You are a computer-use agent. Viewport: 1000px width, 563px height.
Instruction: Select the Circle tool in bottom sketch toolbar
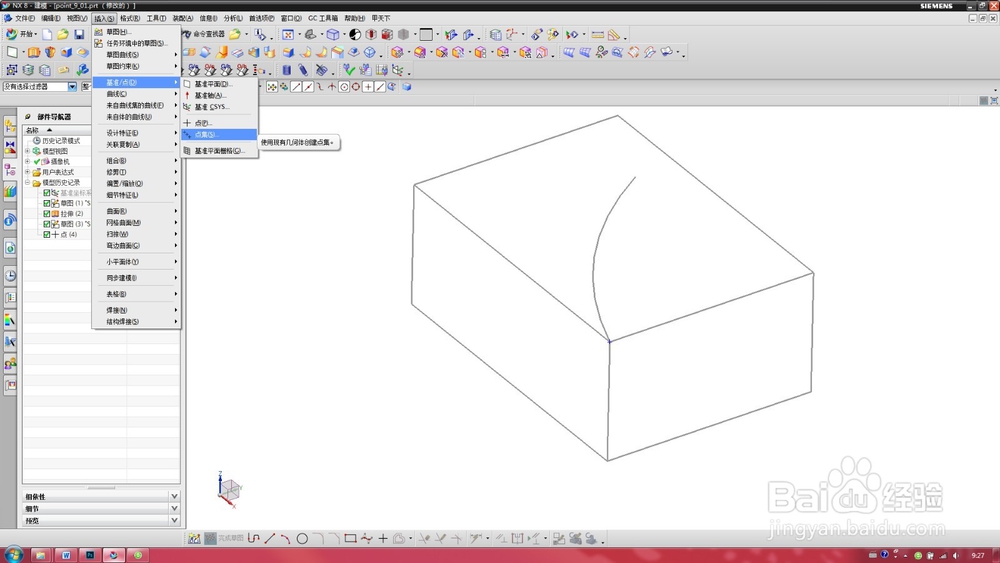pyautogui.click(x=302, y=539)
